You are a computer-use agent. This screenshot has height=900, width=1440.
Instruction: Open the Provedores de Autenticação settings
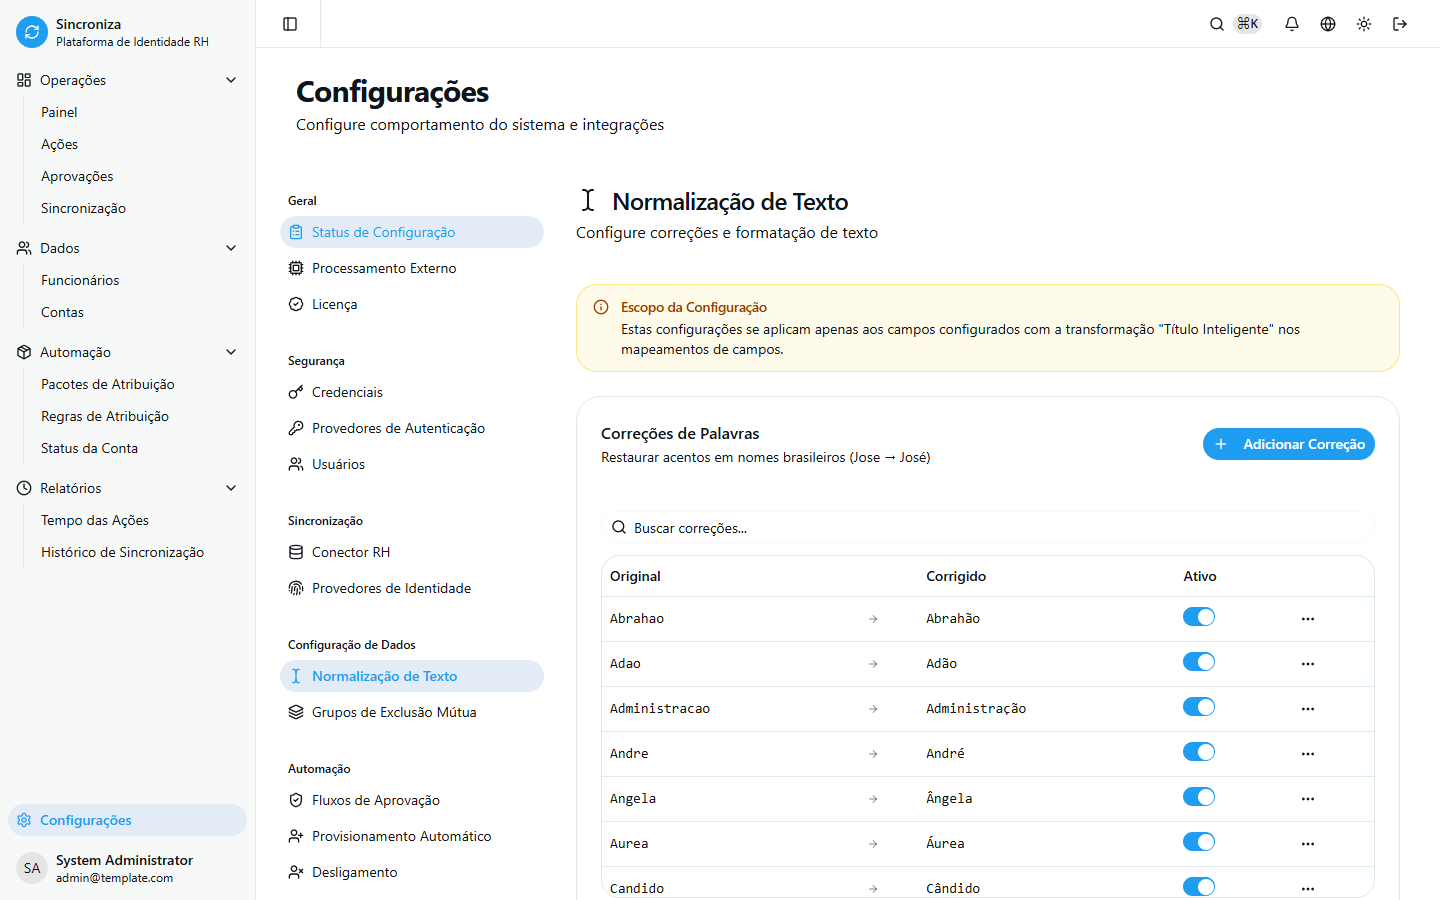point(396,427)
